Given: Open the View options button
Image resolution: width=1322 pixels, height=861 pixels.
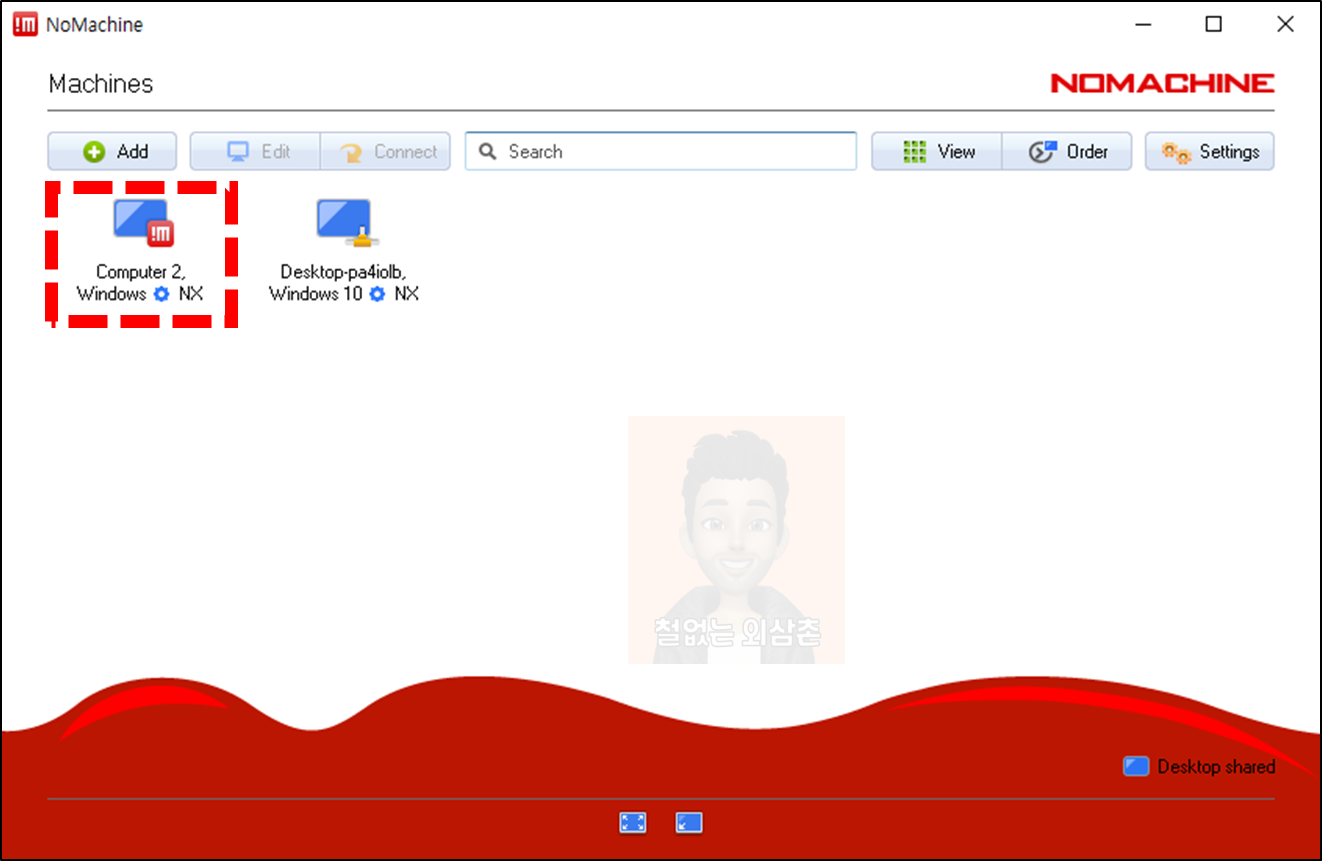Looking at the screenshot, I should [937, 152].
